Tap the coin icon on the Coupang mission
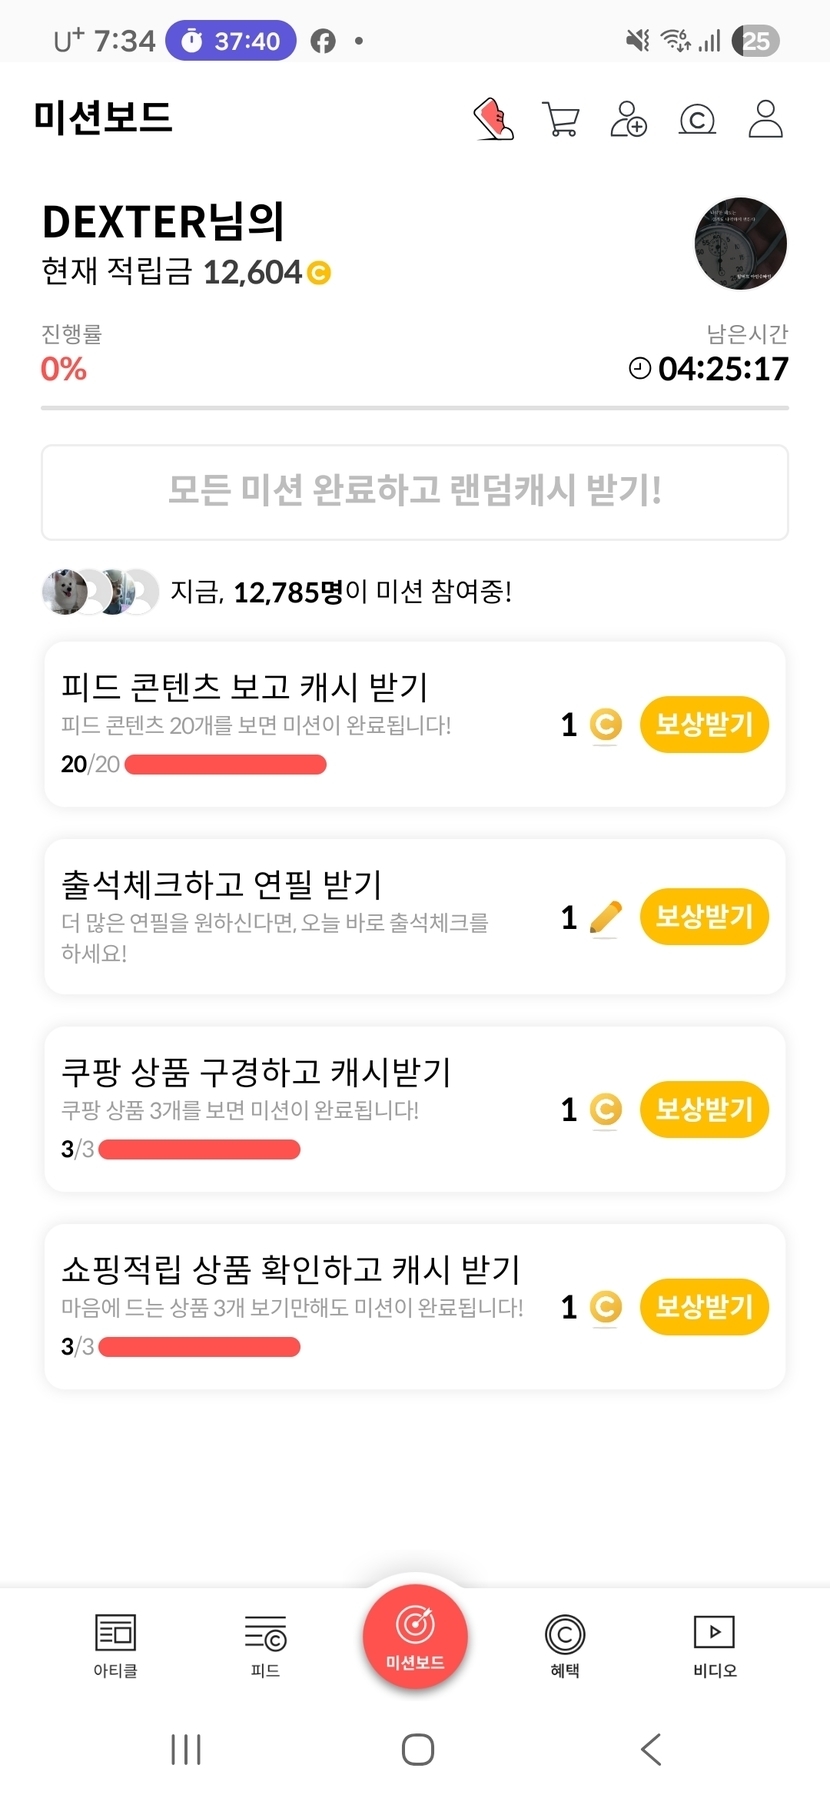The height and width of the screenshot is (1798, 830). [605, 1109]
